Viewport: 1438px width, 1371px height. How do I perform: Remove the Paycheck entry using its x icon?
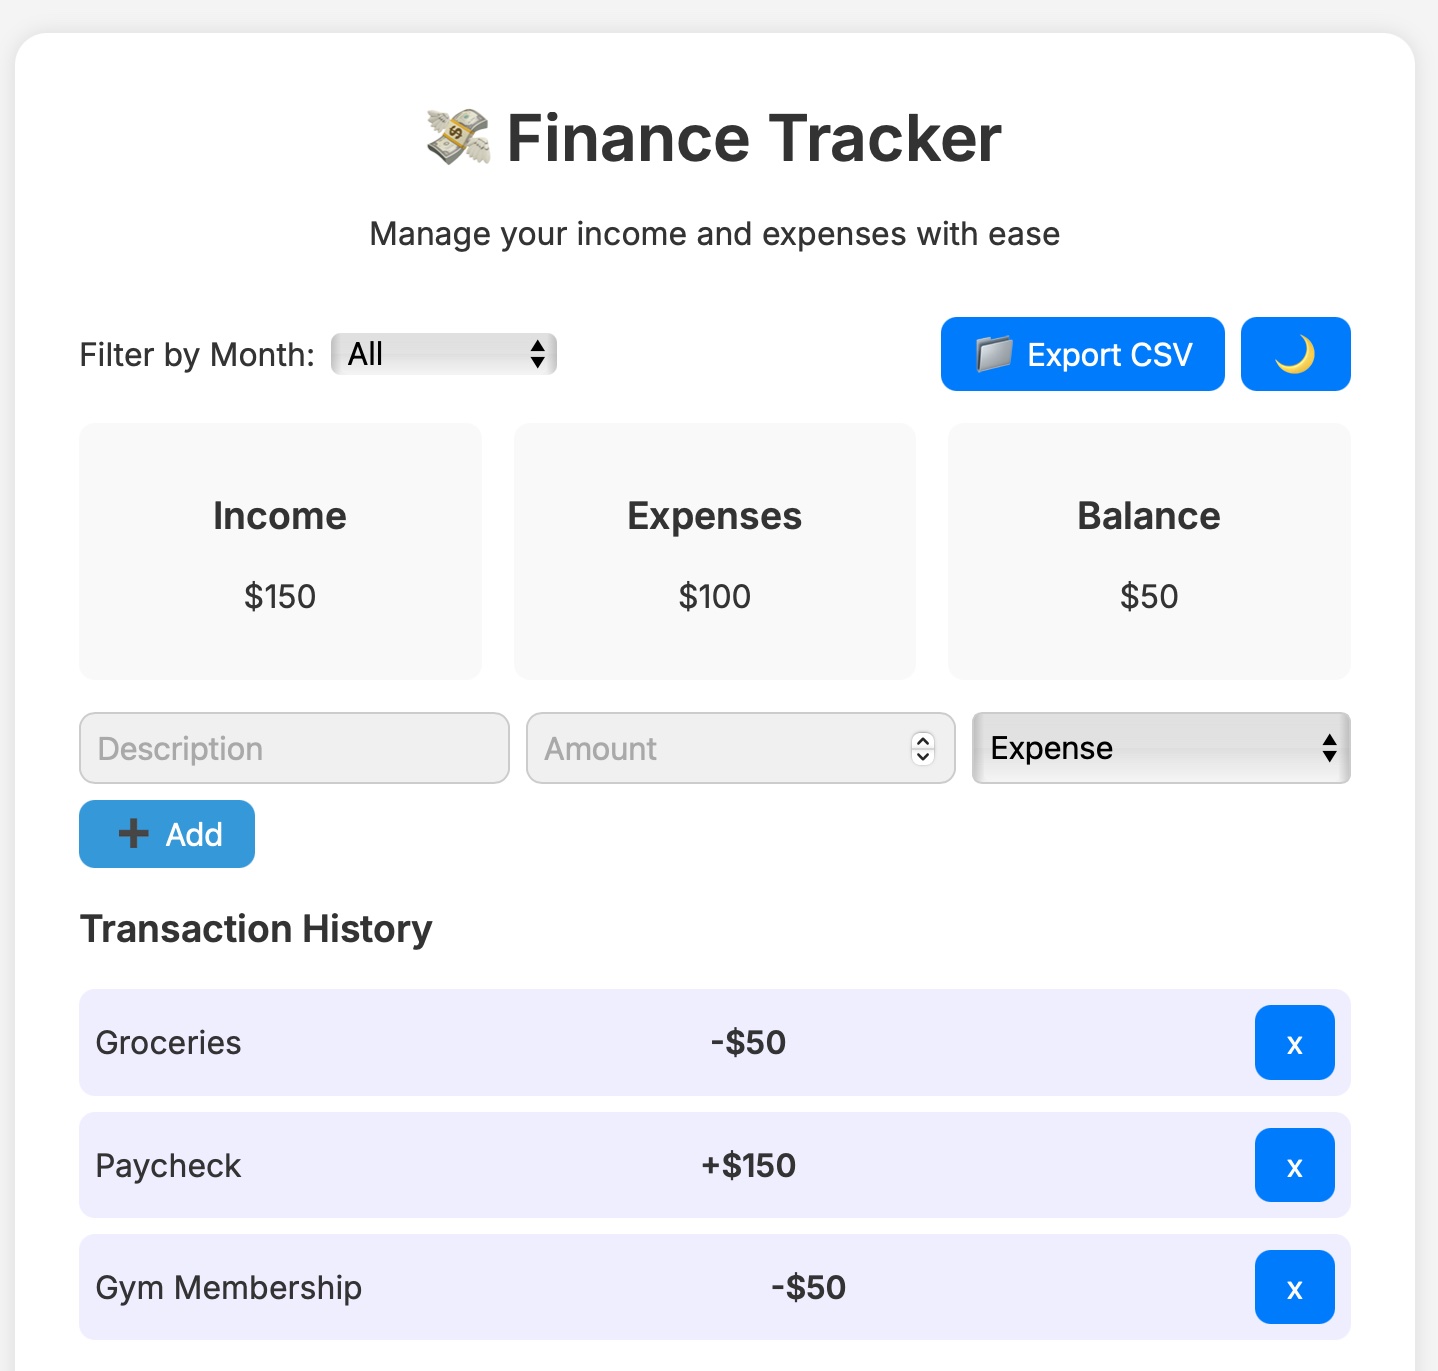tap(1294, 1165)
